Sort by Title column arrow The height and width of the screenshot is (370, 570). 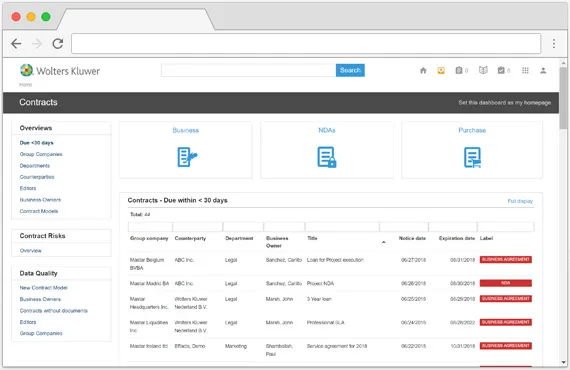384,242
